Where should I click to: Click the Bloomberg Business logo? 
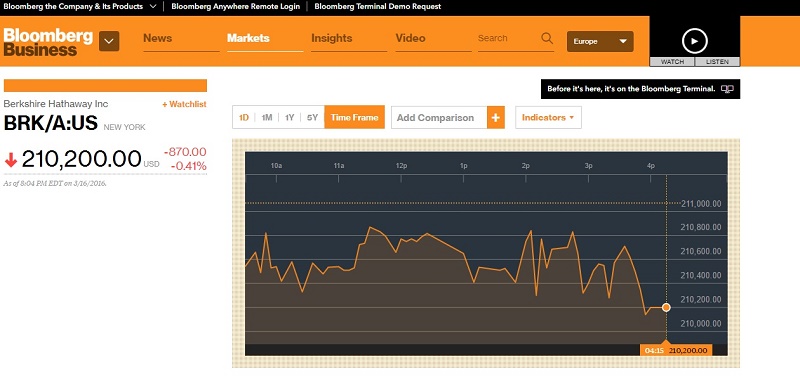pyautogui.click(x=48, y=42)
